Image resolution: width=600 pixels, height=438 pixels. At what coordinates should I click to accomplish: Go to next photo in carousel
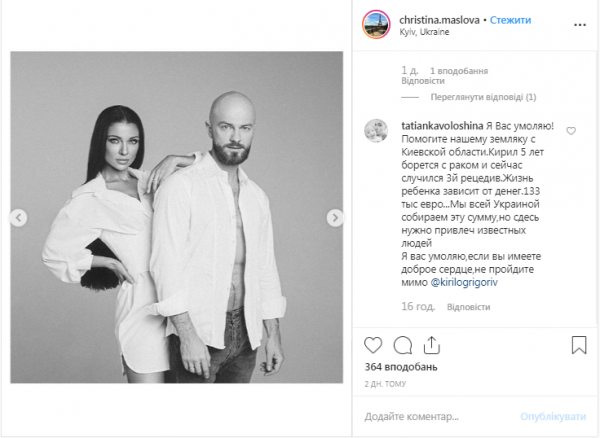335,218
